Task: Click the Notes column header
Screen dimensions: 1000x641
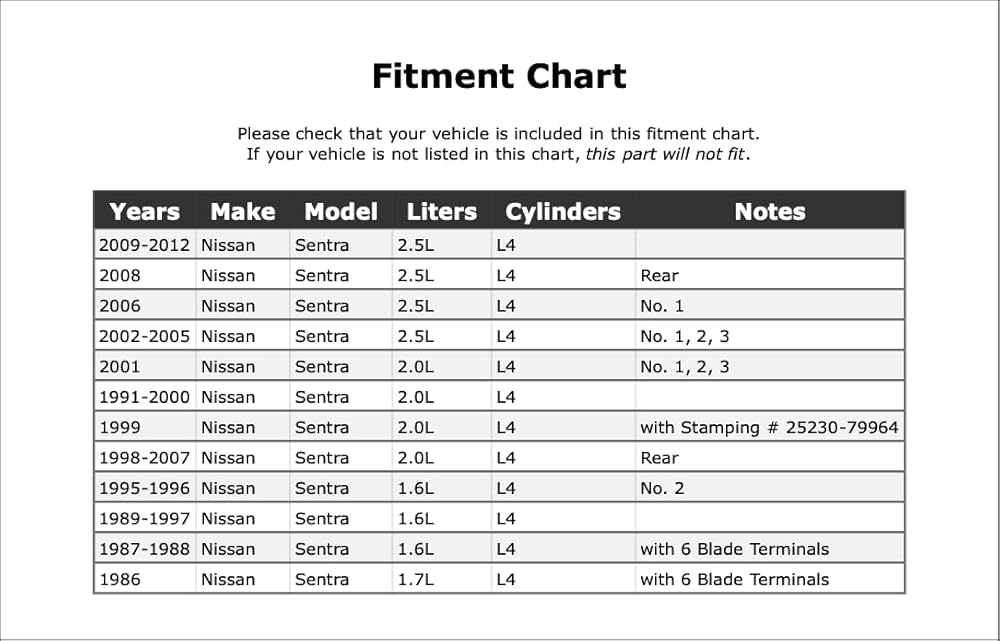Action: (770, 212)
